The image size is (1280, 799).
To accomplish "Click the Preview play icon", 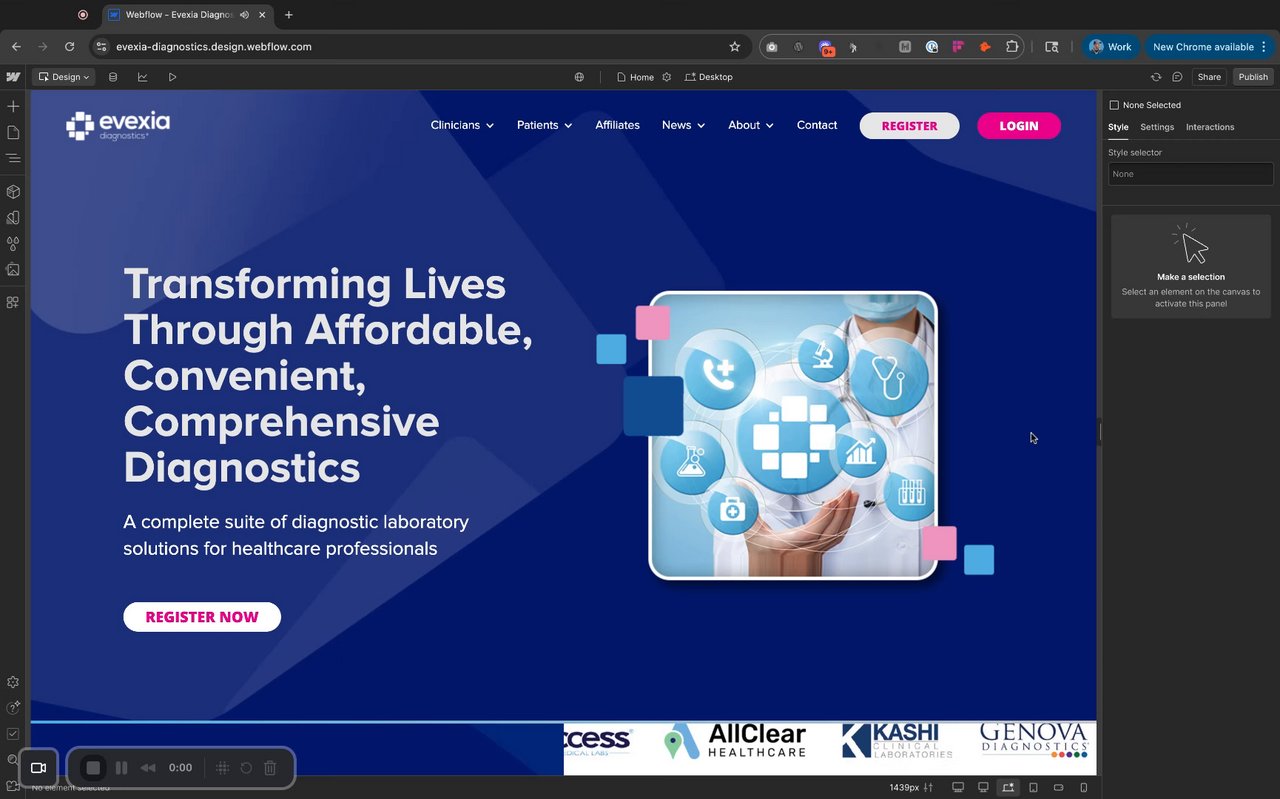I will [x=172, y=77].
